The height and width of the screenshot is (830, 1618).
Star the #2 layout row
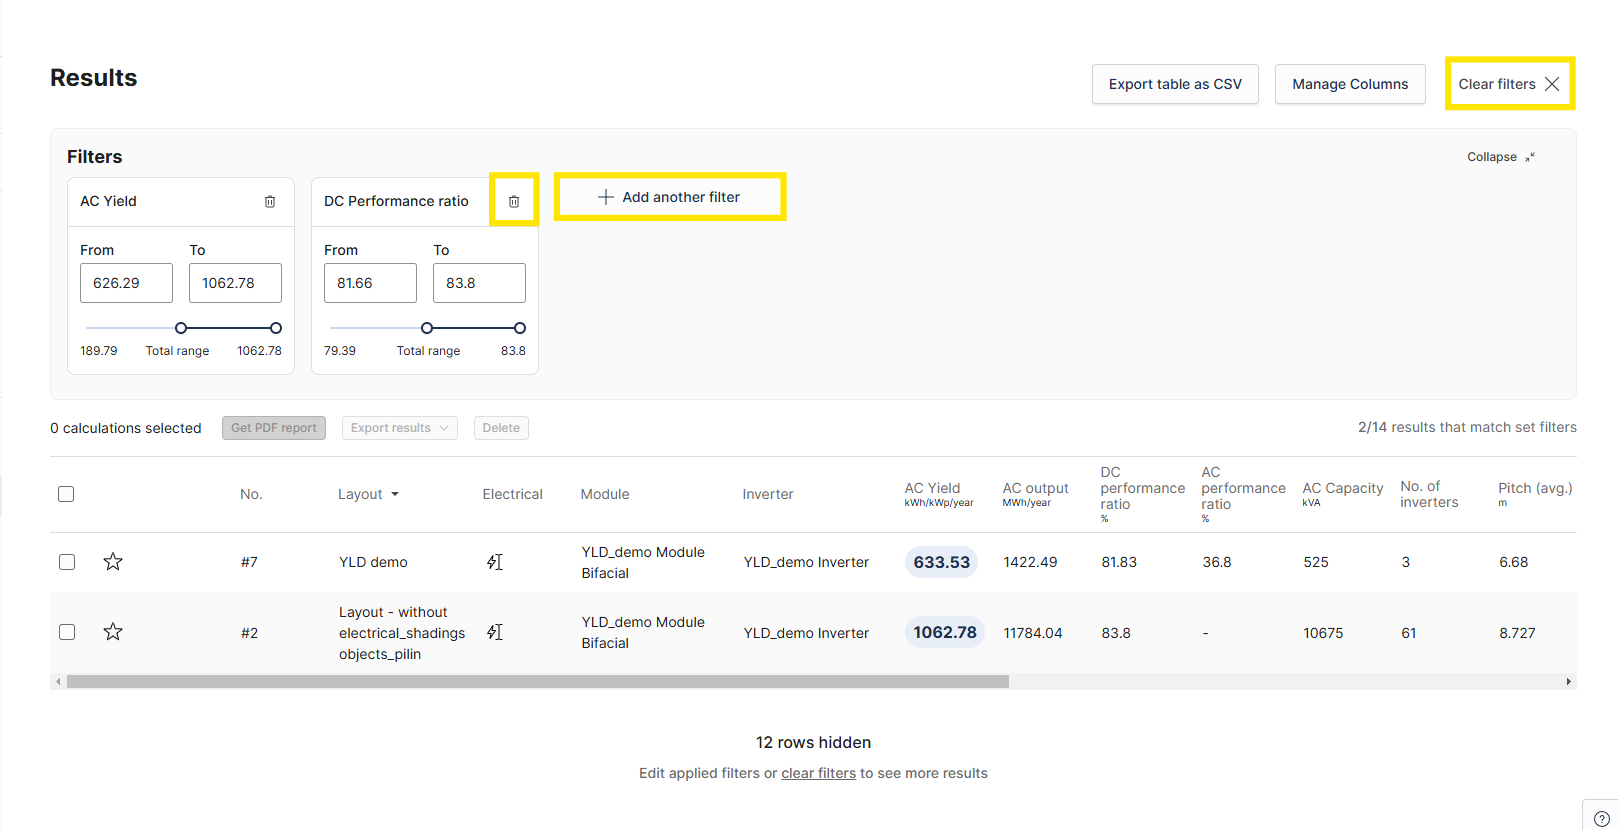click(x=113, y=632)
